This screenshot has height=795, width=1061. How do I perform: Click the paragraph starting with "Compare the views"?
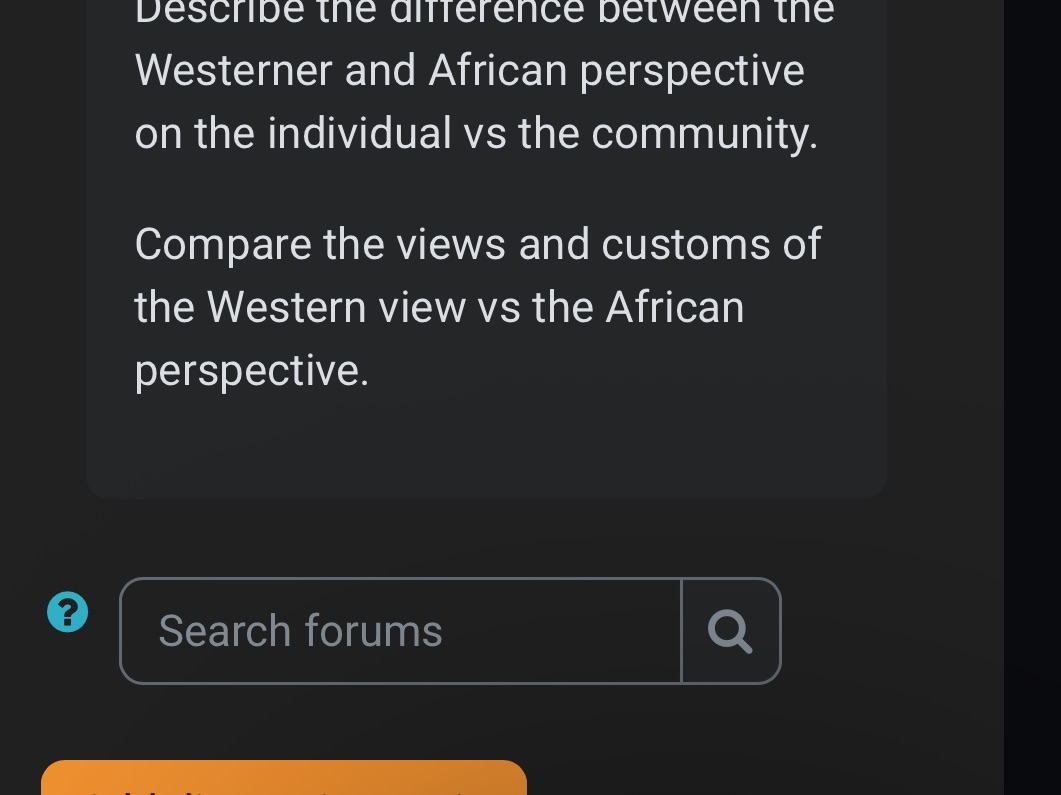(478, 306)
